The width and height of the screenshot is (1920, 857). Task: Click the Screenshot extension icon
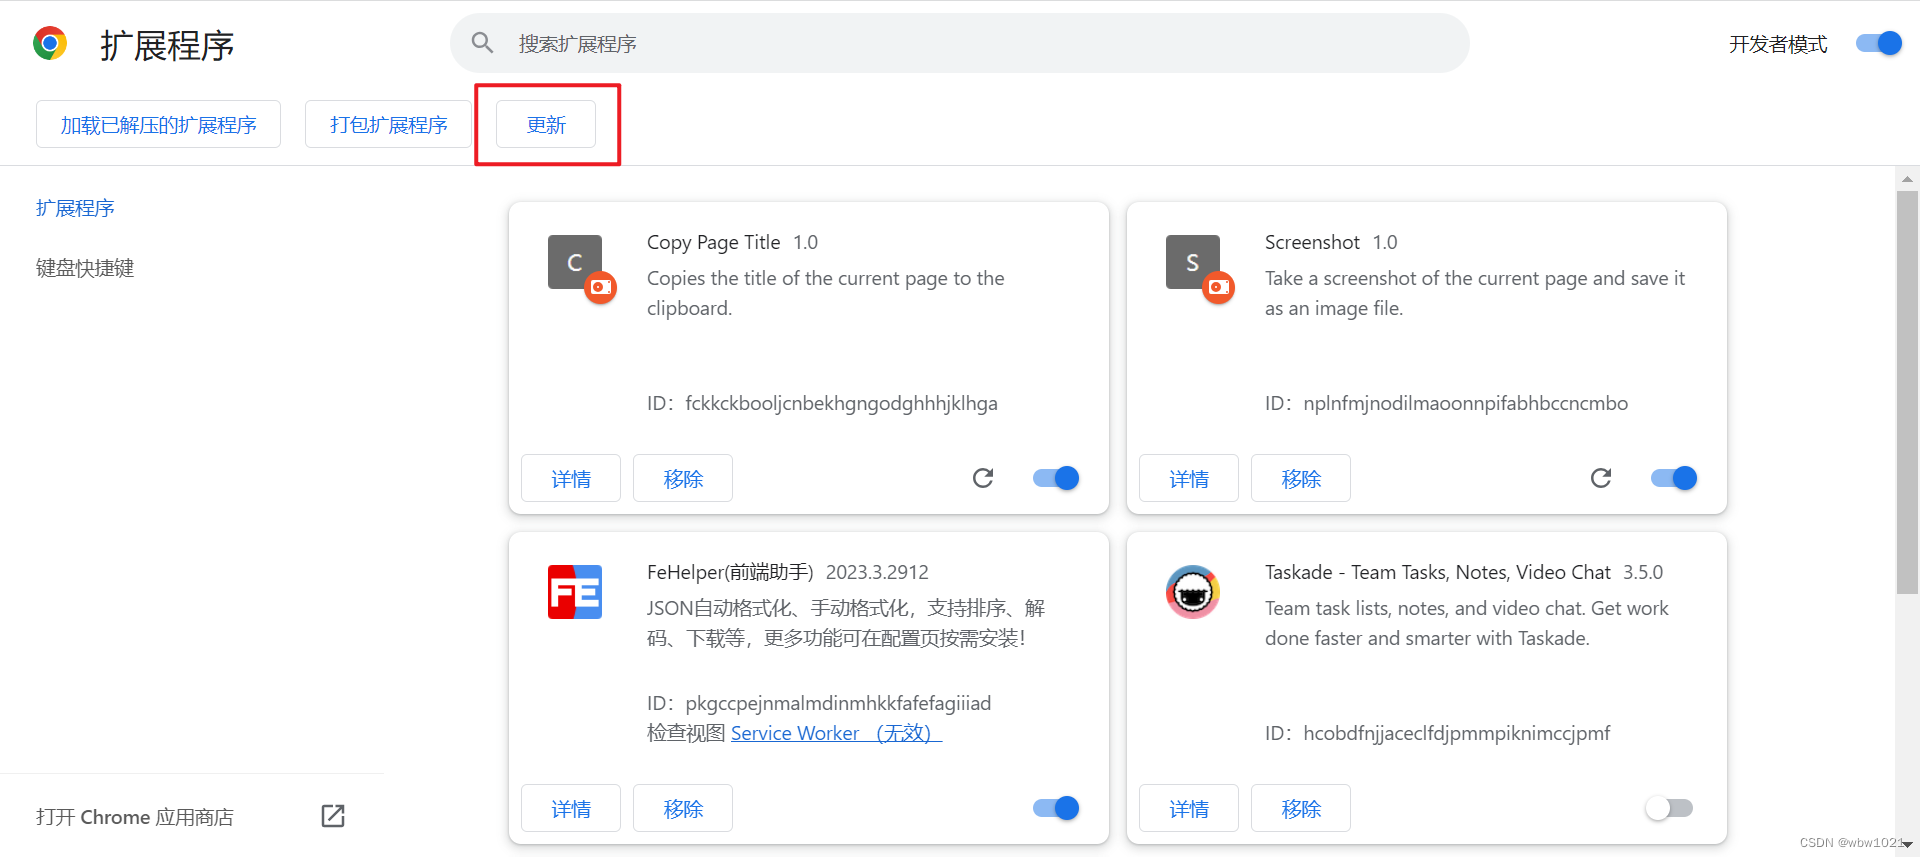1193,262
